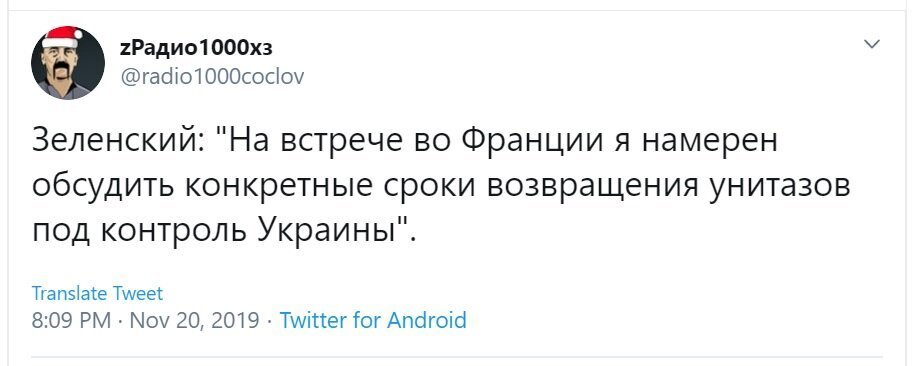Open the zРадио1000хз display name
920x366 pixels.
(x=196, y=49)
